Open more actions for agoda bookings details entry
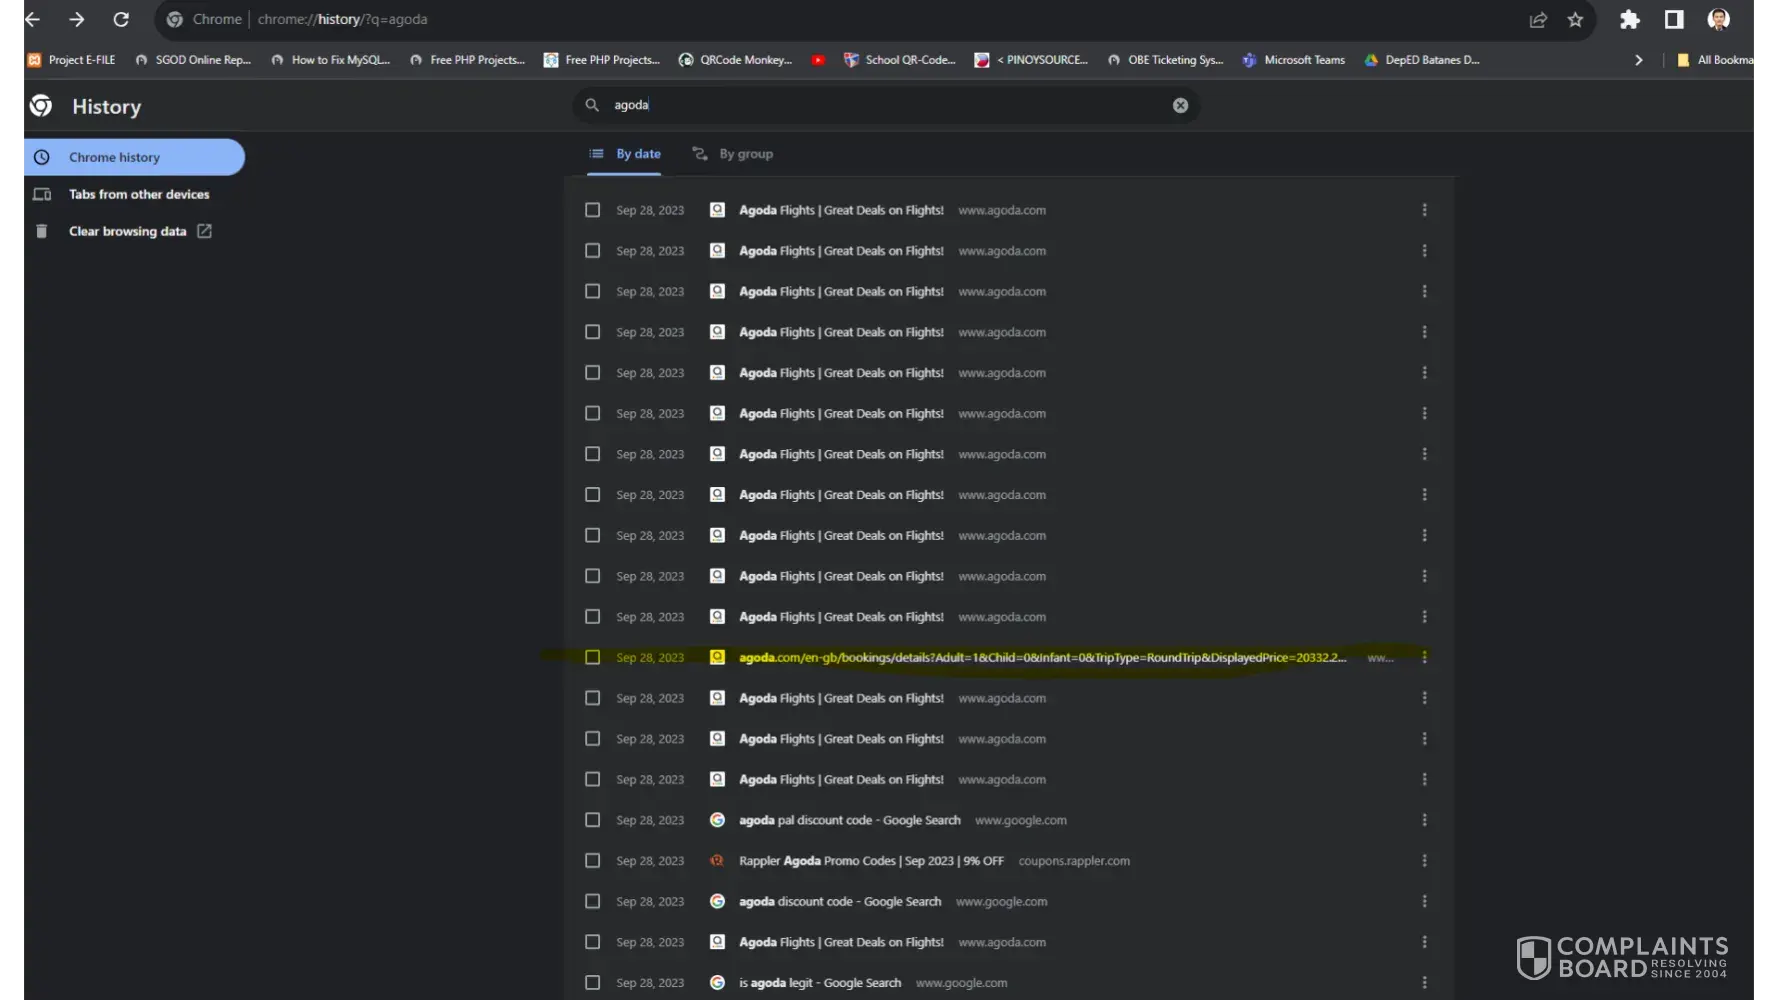 coord(1424,657)
